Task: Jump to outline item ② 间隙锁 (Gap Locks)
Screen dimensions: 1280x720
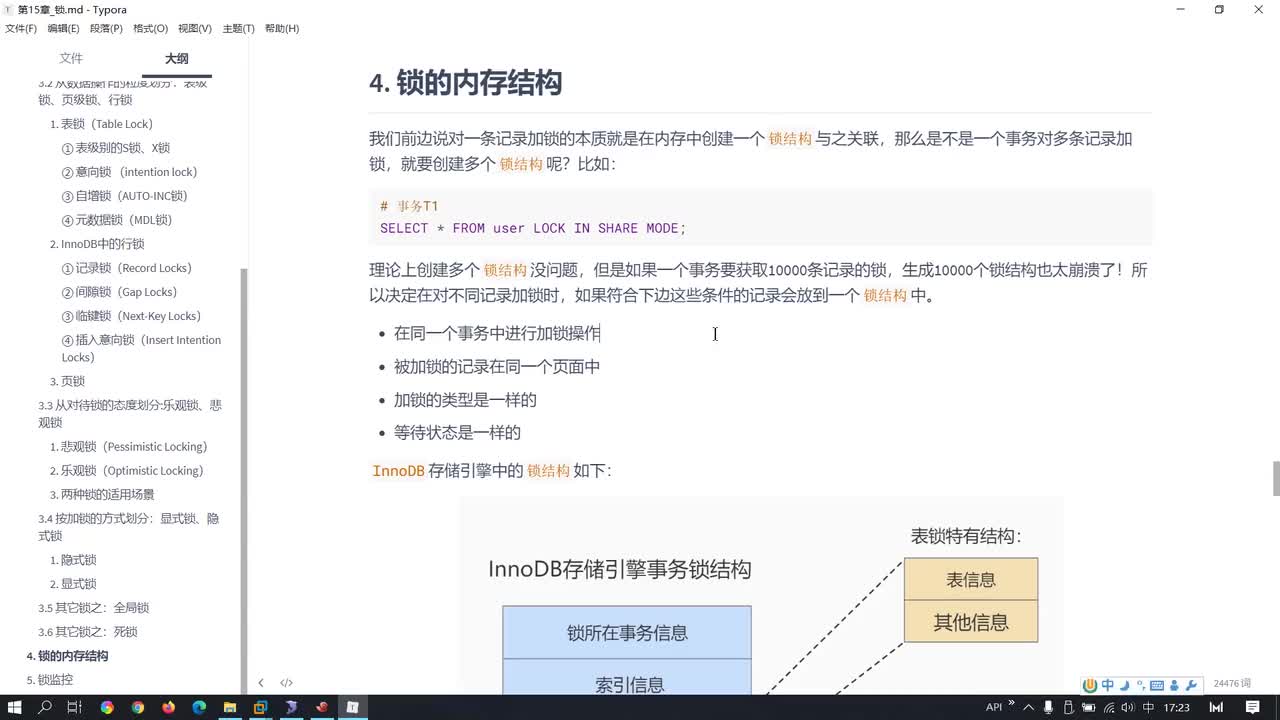Action: 119,292
